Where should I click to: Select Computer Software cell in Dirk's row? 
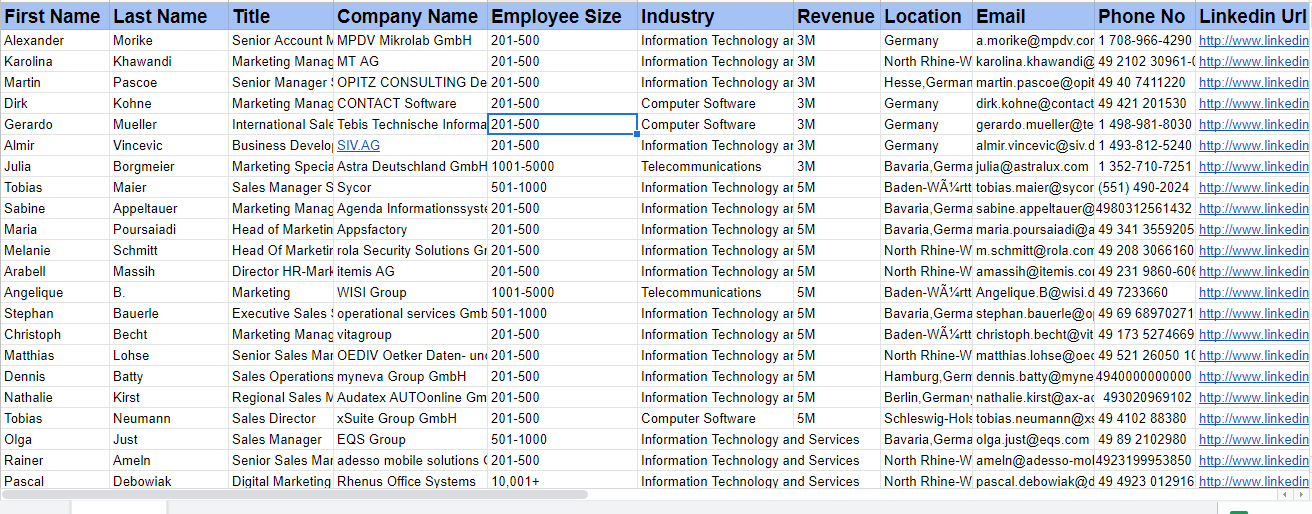click(717, 103)
